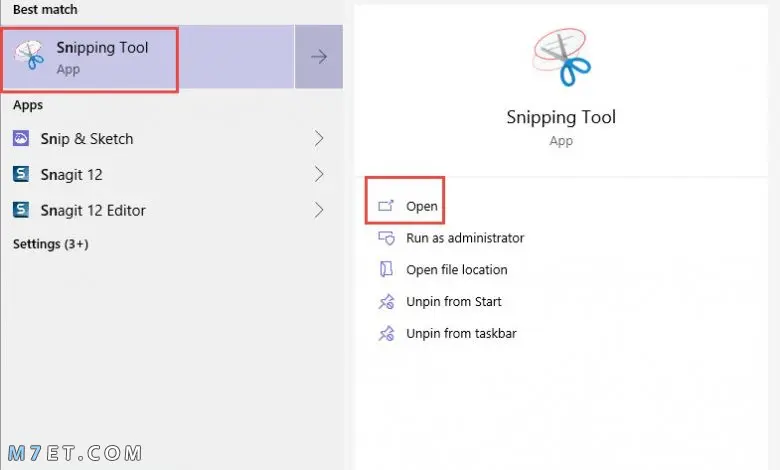780x470 pixels.
Task: Click the Unpin from Start pin icon
Action: click(x=387, y=301)
